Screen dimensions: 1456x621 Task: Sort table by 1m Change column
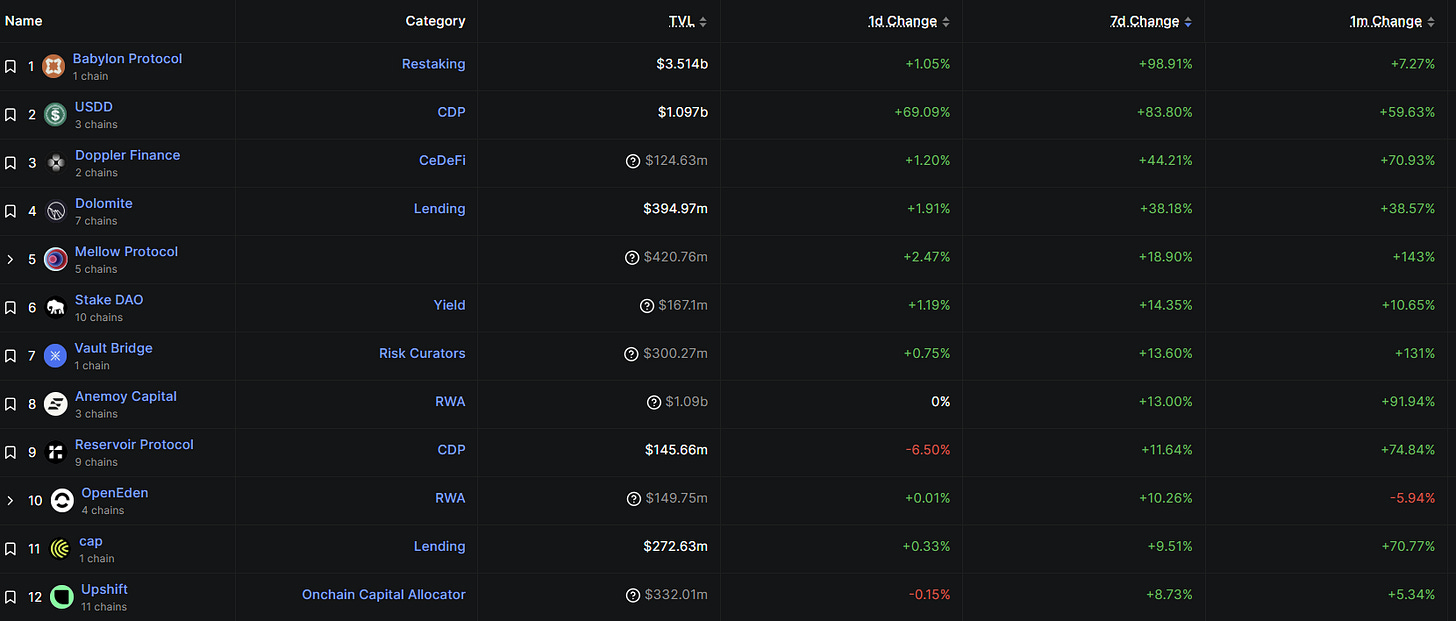[x=1393, y=21]
